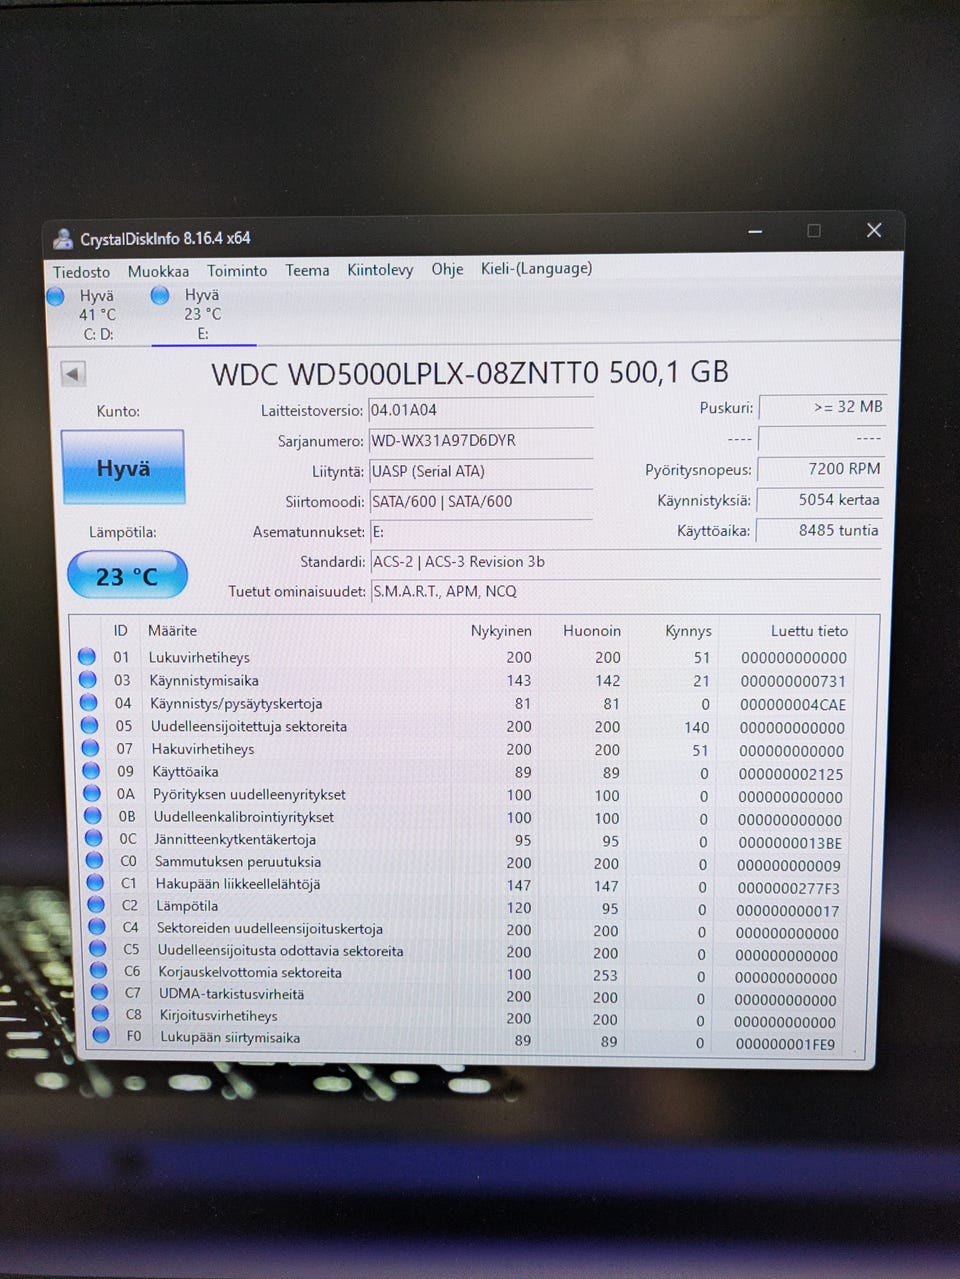
Task: Click the status dot for Käynnistymisaika row
Action: pyautogui.click(x=88, y=680)
